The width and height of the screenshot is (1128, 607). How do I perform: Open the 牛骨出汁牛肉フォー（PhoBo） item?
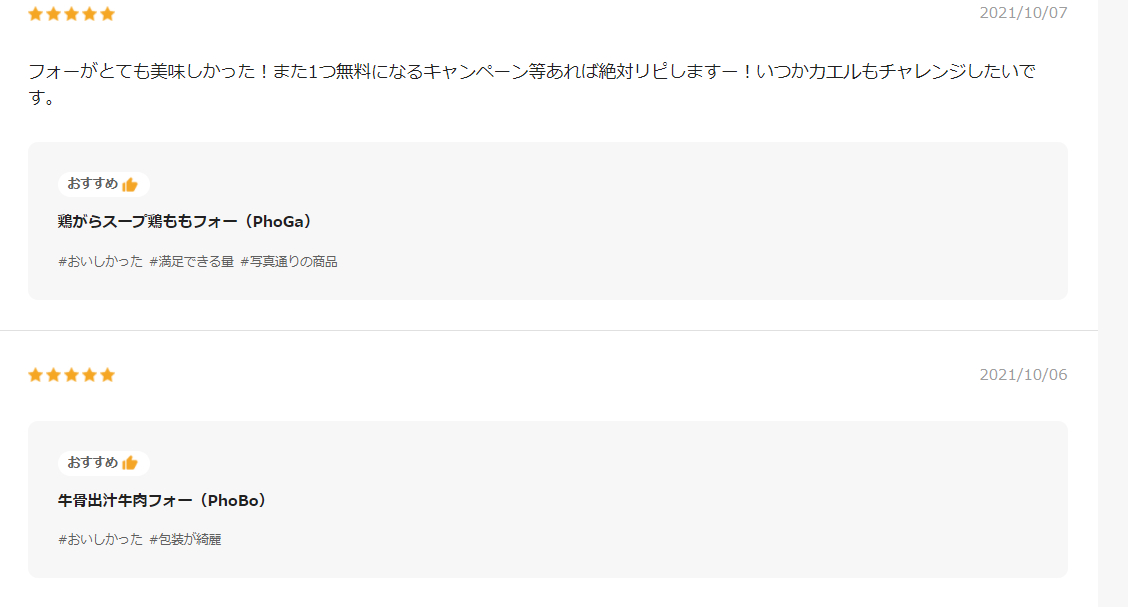(x=163, y=501)
